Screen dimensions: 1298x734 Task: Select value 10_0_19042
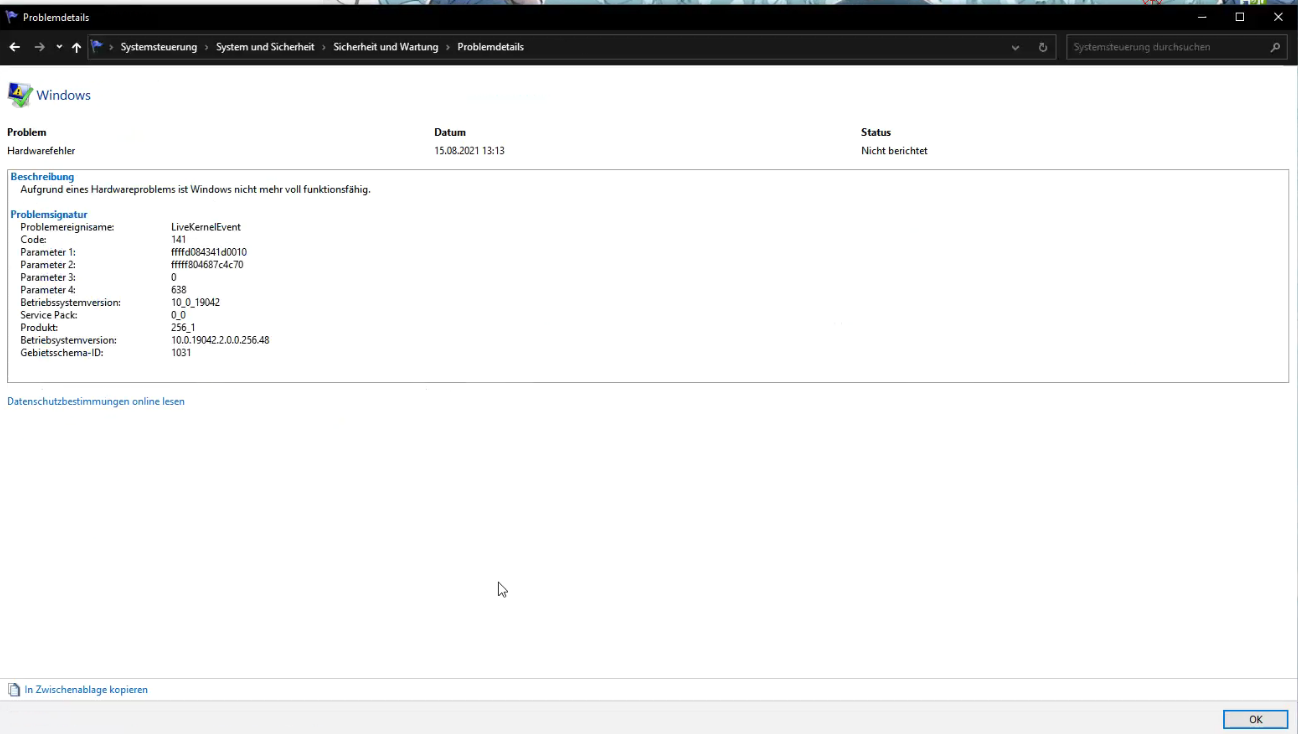(196, 302)
